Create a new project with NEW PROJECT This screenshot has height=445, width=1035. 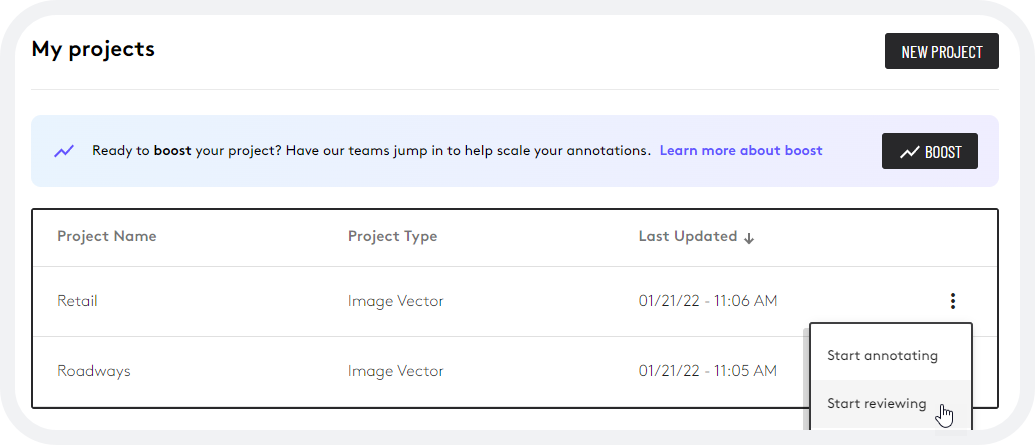tap(942, 51)
